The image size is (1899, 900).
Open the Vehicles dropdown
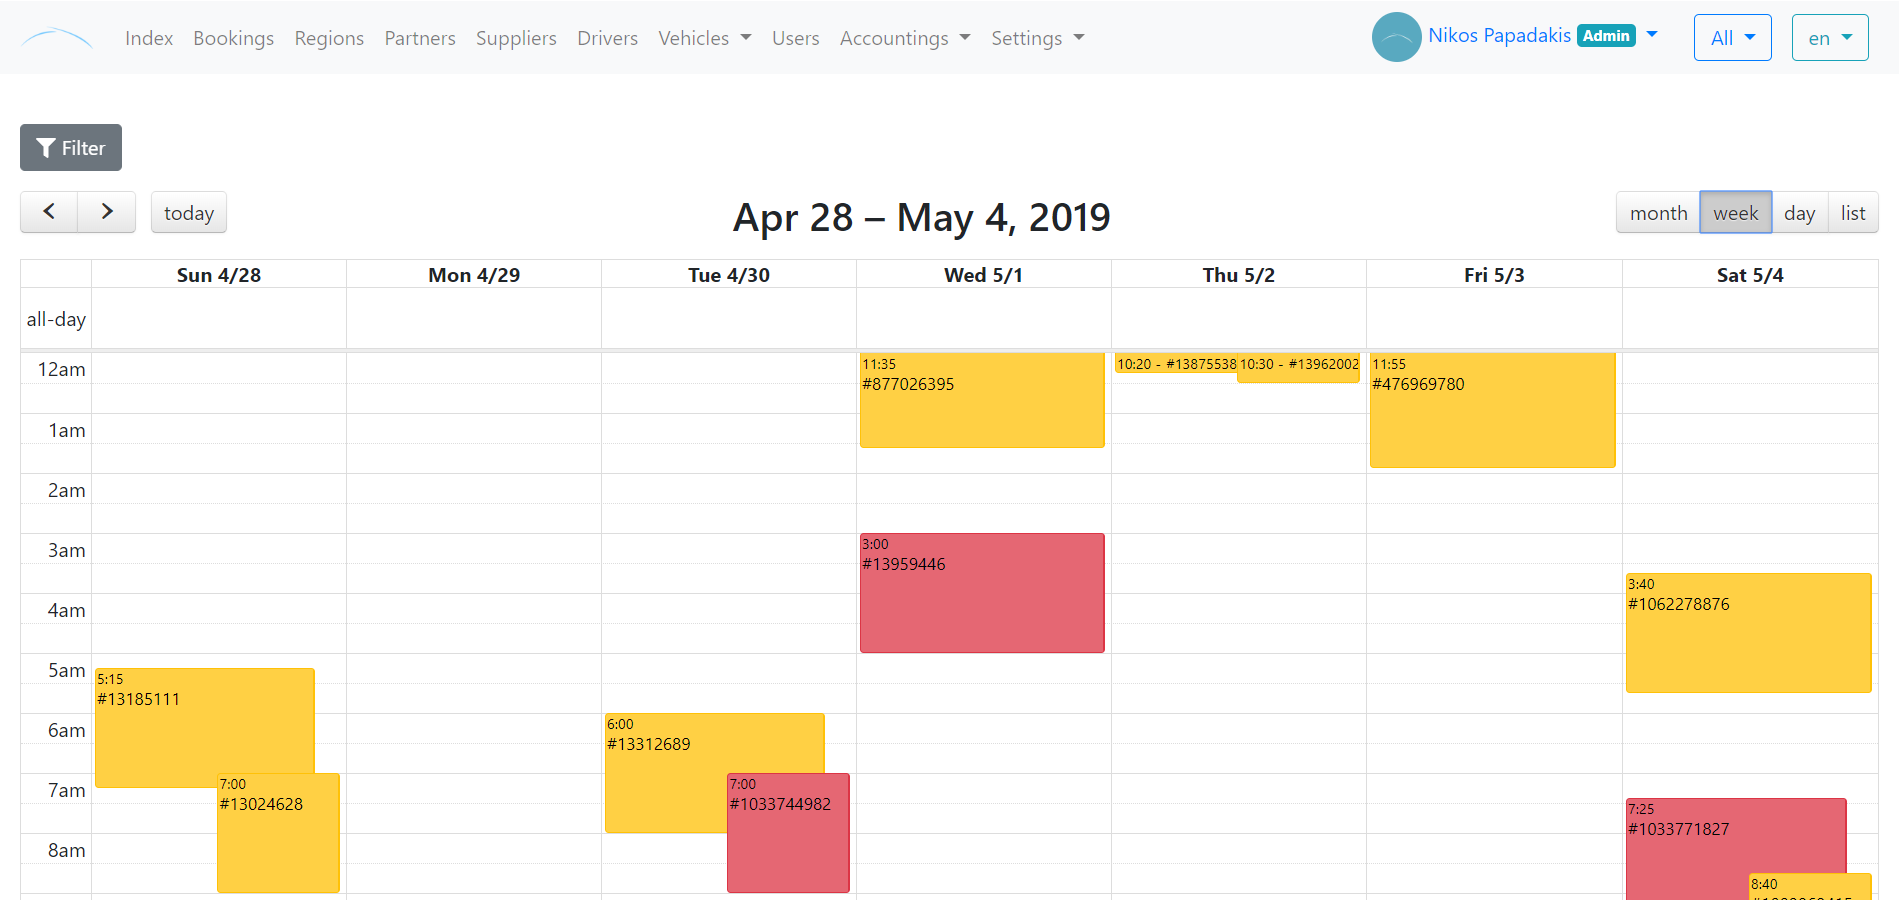[x=704, y=38]
